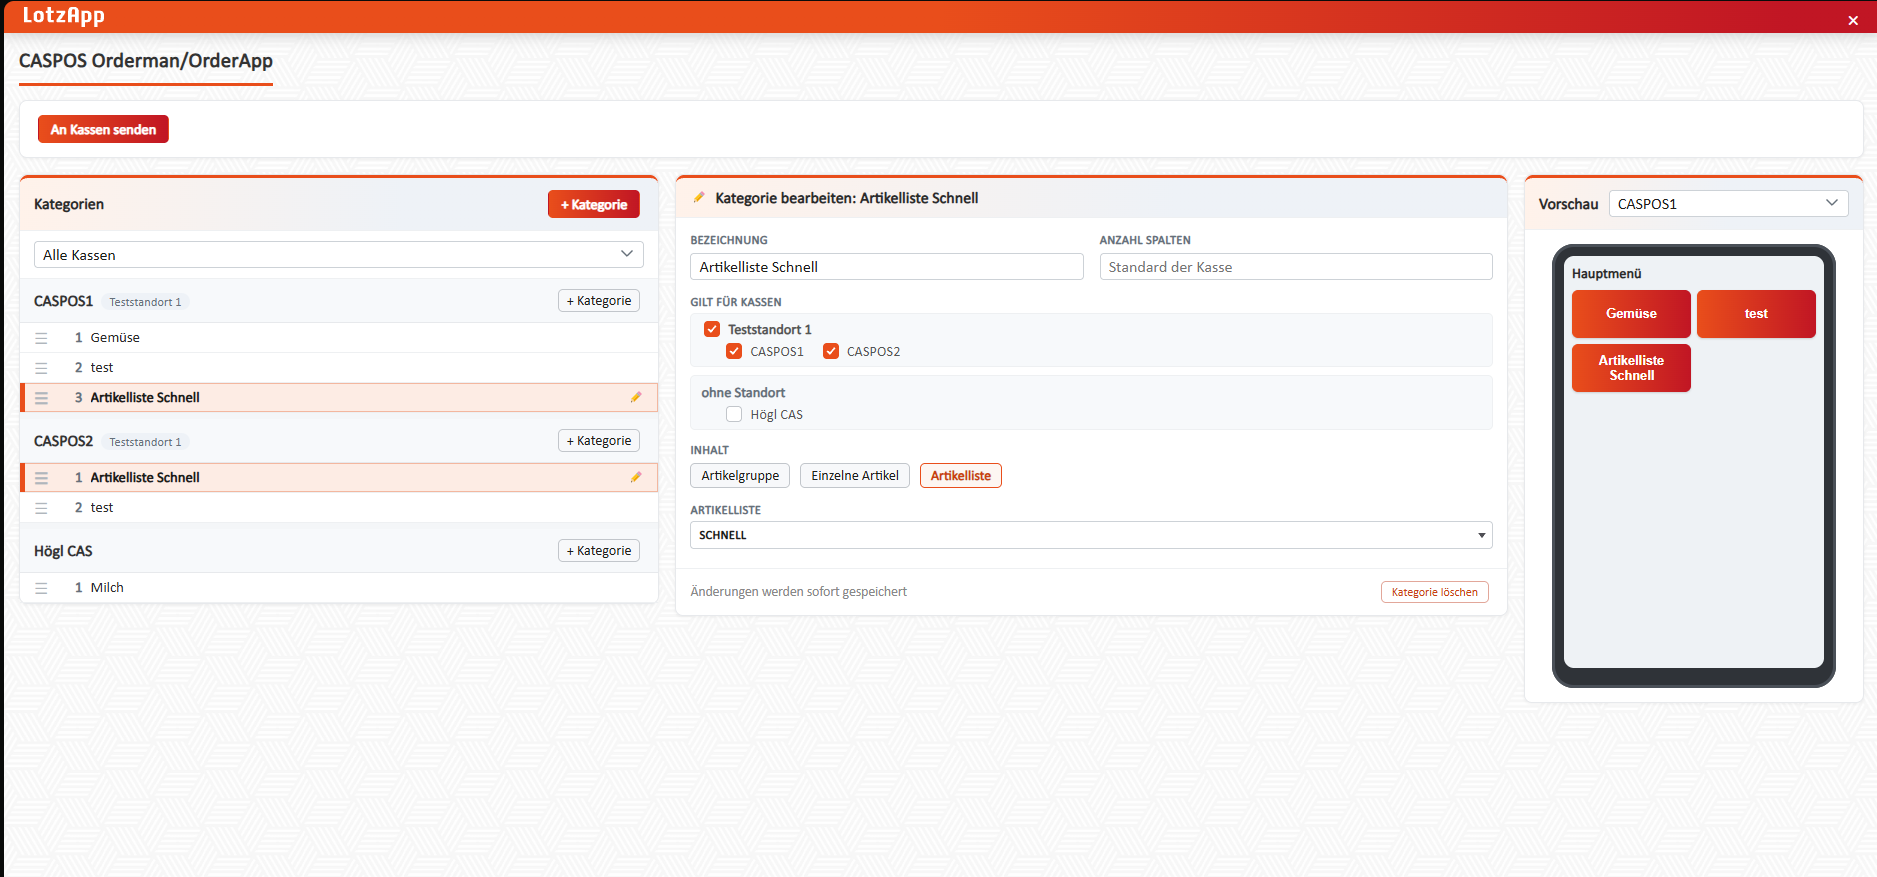Click the Bezeichnung input field
Image resolution: width=1877 pixels, height=877 pixels.
pyautogui.click(x=887, y=267)
